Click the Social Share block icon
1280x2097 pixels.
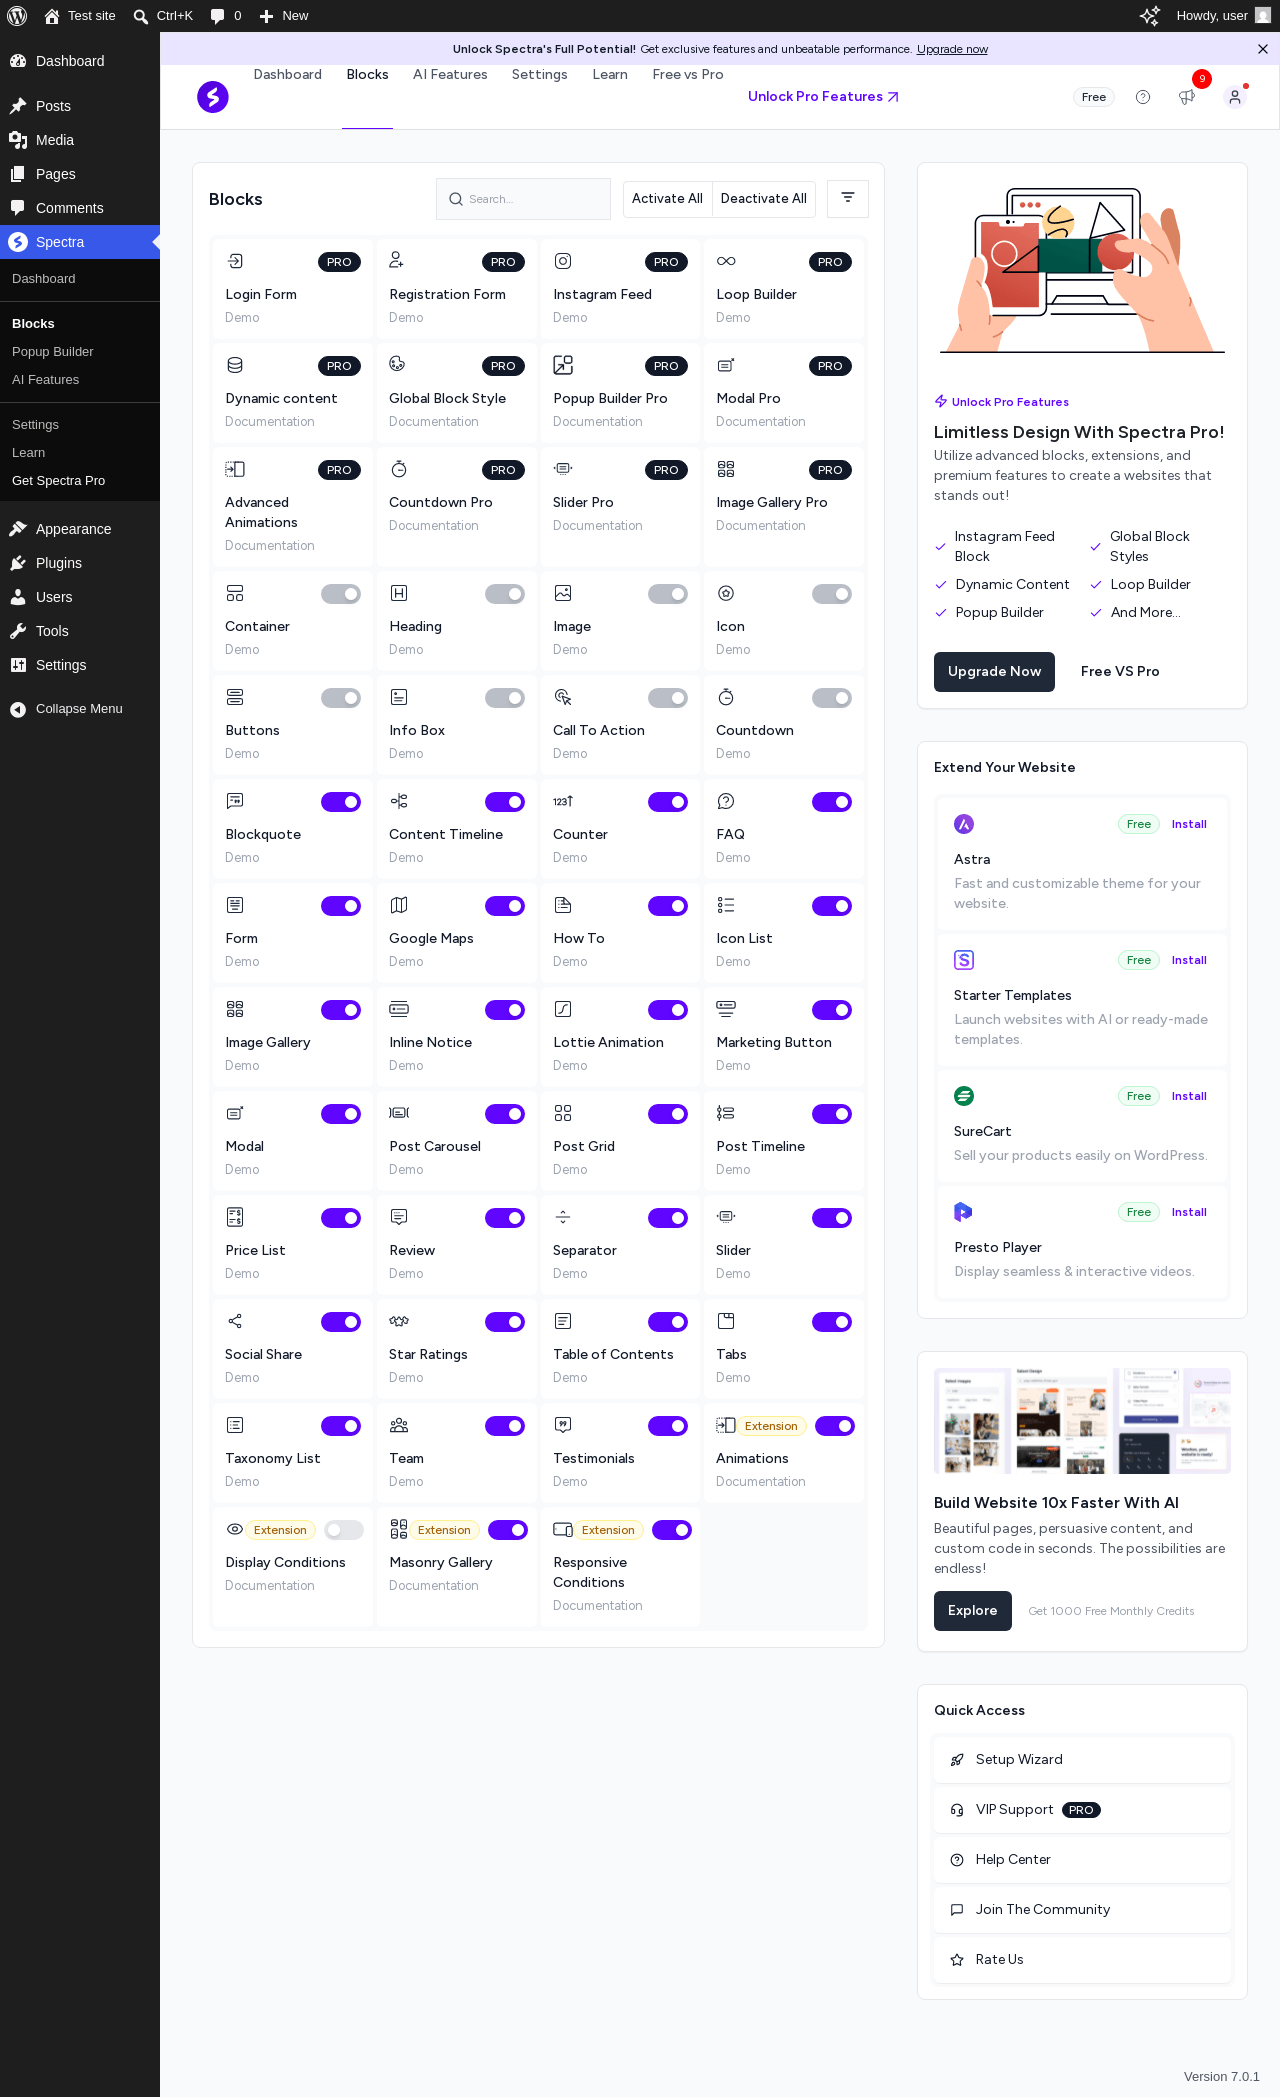(235, 1321)
